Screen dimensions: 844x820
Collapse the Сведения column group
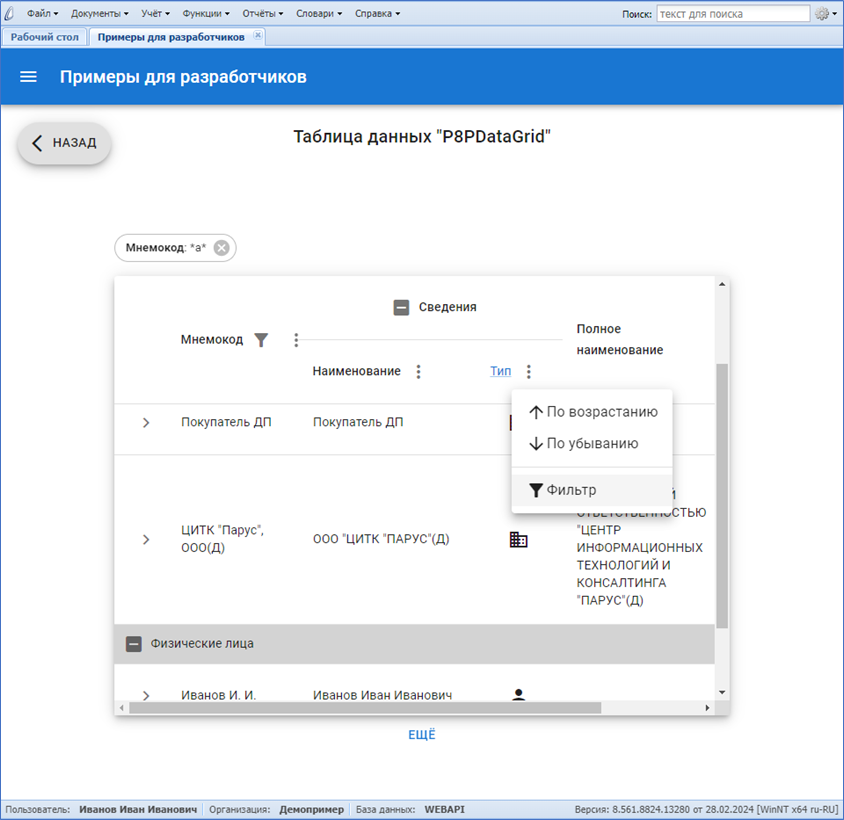point(401,308)
